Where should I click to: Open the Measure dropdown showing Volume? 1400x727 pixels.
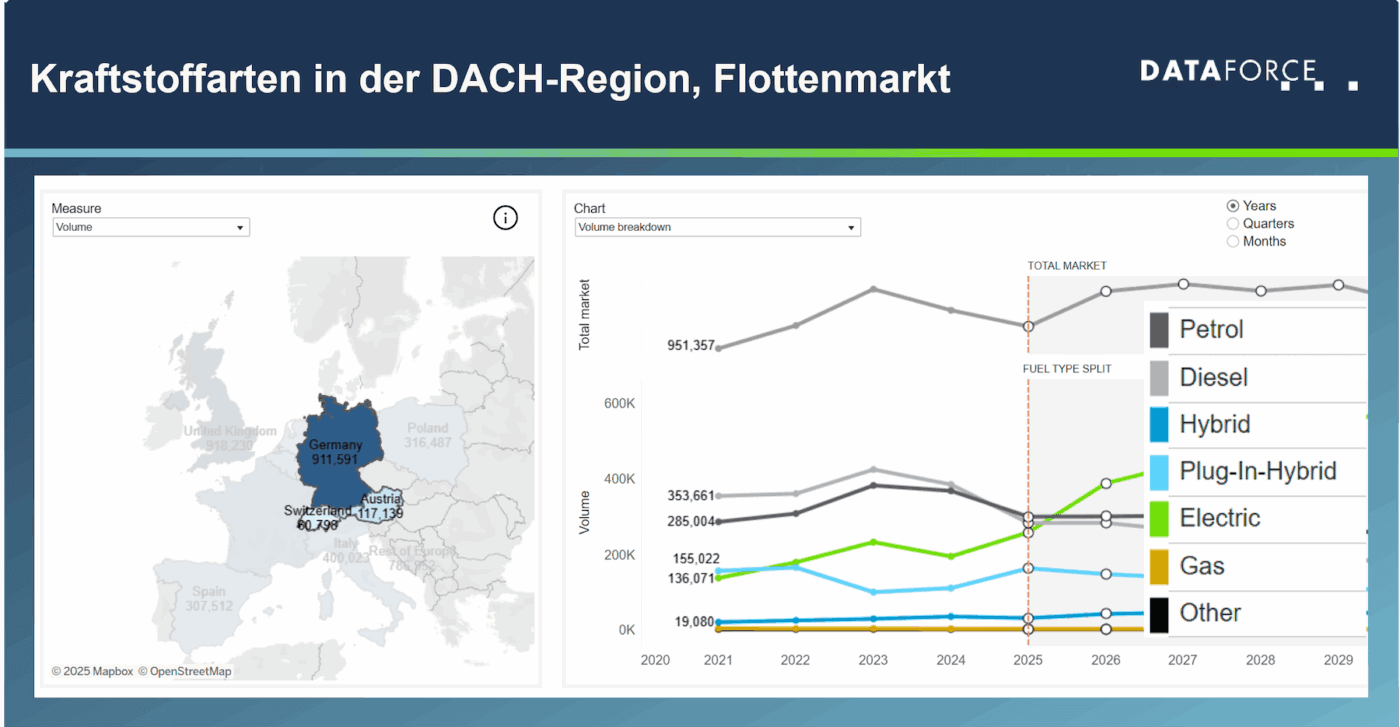tap(150, 227)
